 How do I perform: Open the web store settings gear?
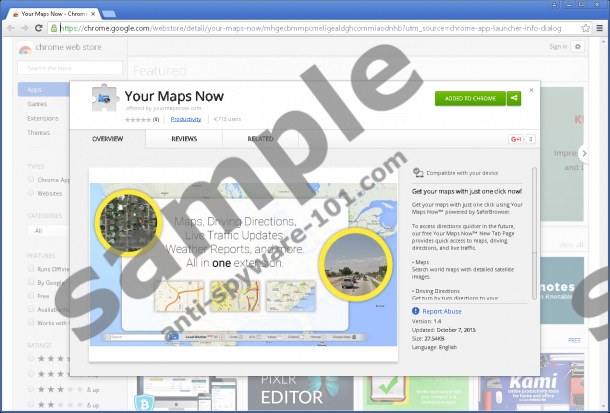(x=578, y=47)
